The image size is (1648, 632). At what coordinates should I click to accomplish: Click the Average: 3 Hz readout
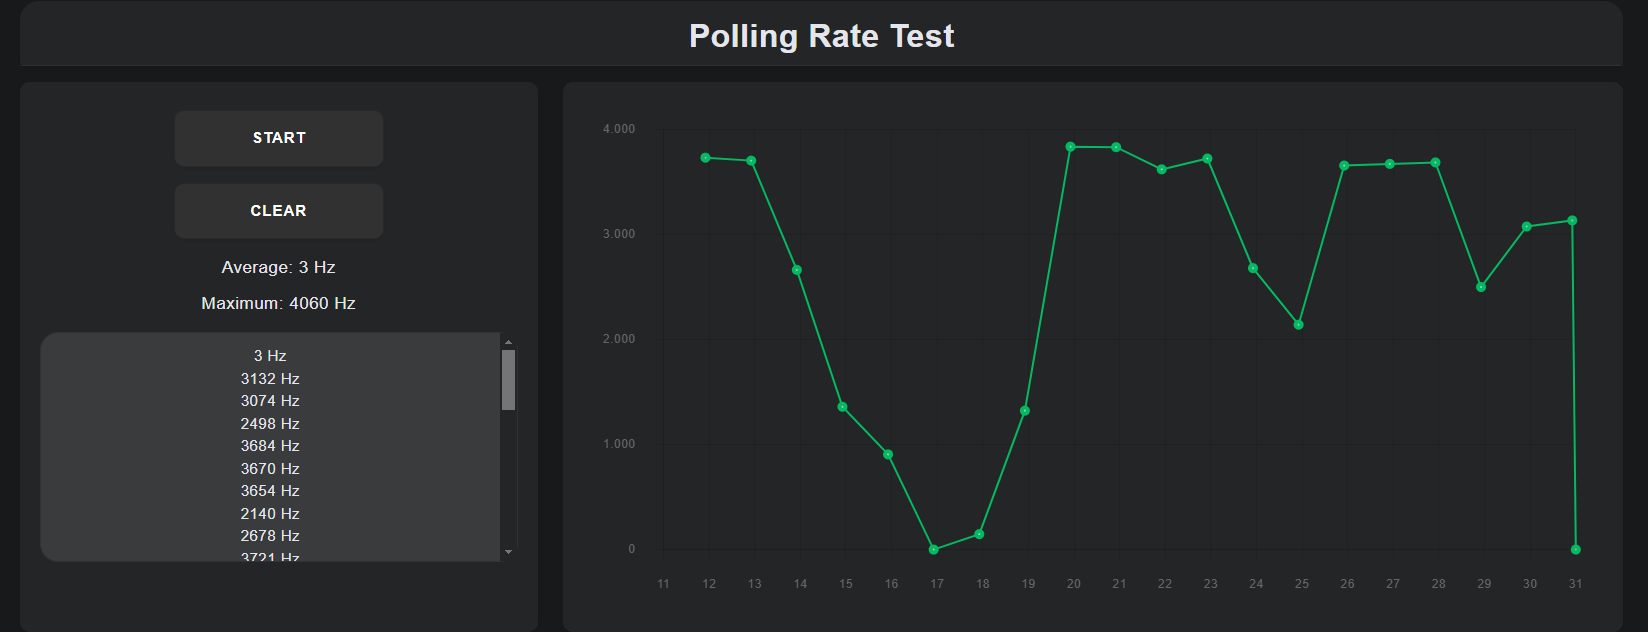278,267
